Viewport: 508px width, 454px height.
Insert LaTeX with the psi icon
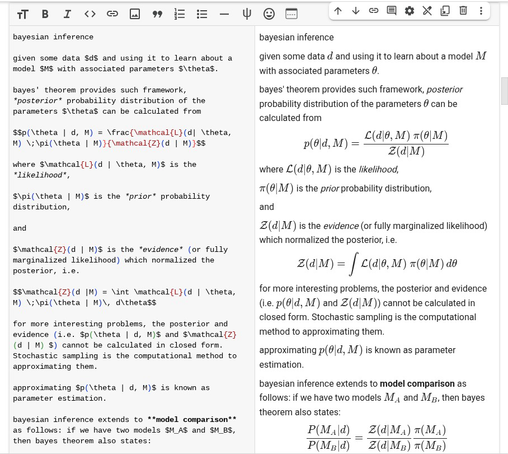point(247,14)
